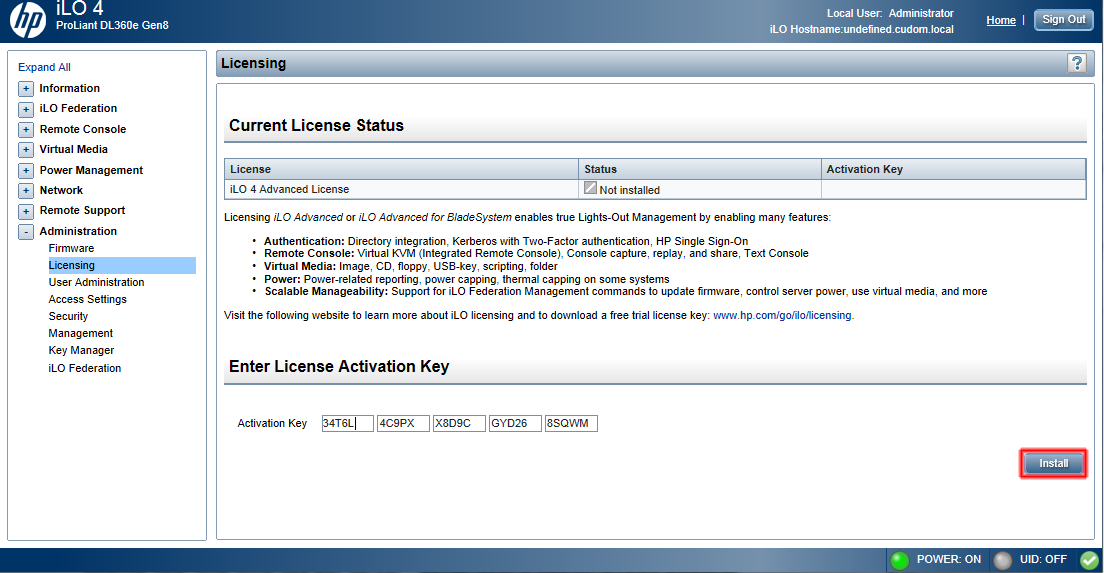Screen dimensions: 1104x573
Task: Open the Management page
Action: pyautogui.click(x=80, y=333)
